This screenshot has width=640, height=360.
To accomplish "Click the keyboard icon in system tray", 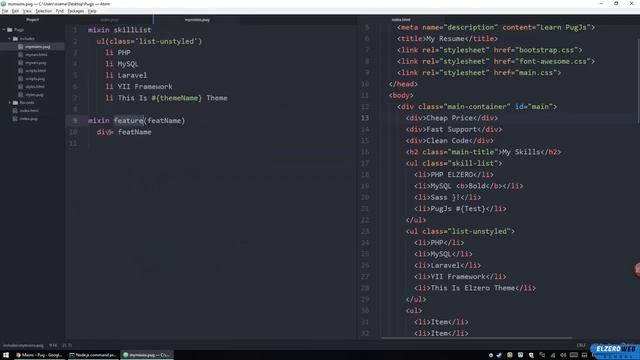I will pyautogui.click(x=574, y=355).
